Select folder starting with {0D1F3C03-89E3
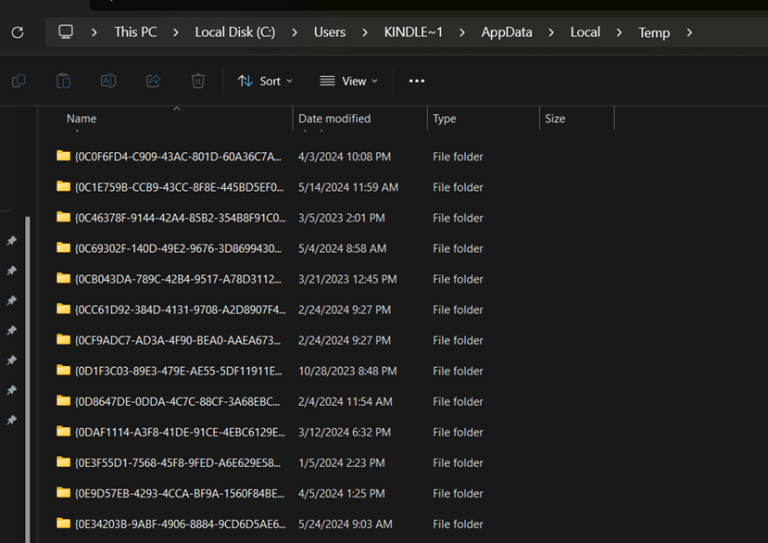This screenshot has width=768, height=543. coord(177,371)
